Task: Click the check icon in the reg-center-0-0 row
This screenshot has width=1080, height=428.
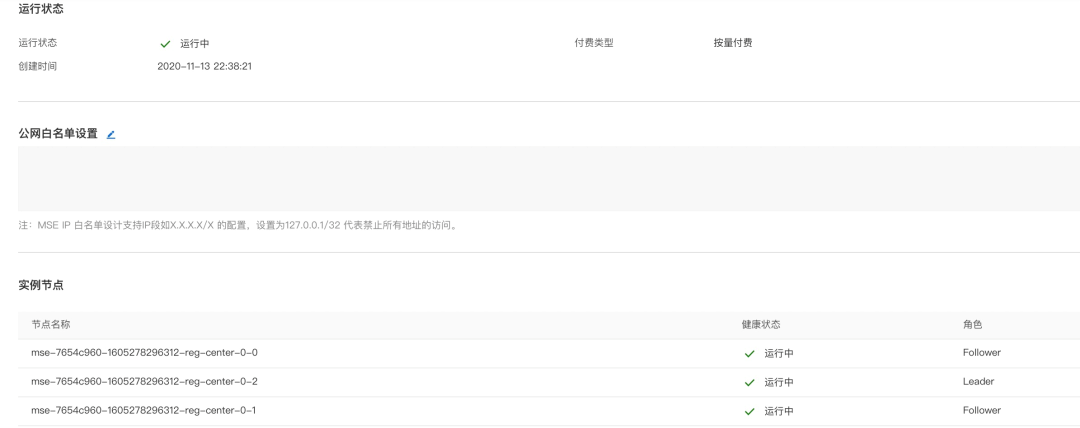Action: (749, 354)
